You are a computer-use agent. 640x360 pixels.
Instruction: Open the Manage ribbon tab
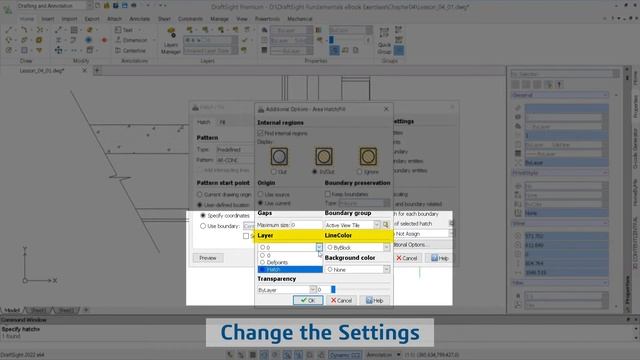pyautogui.click(x=219, y=19)
